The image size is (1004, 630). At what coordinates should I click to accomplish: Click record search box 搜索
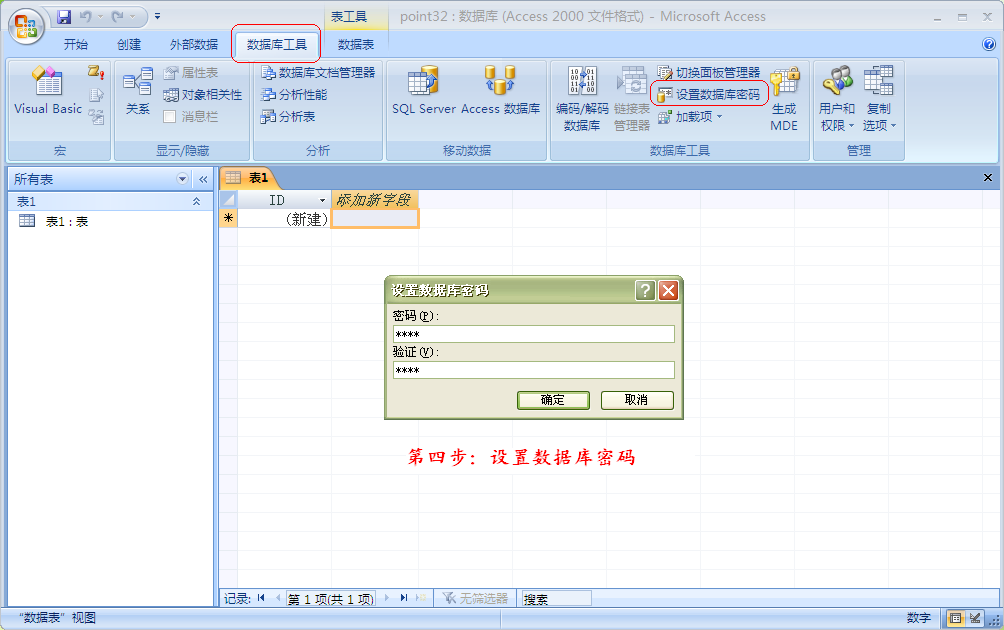point(556,598)
